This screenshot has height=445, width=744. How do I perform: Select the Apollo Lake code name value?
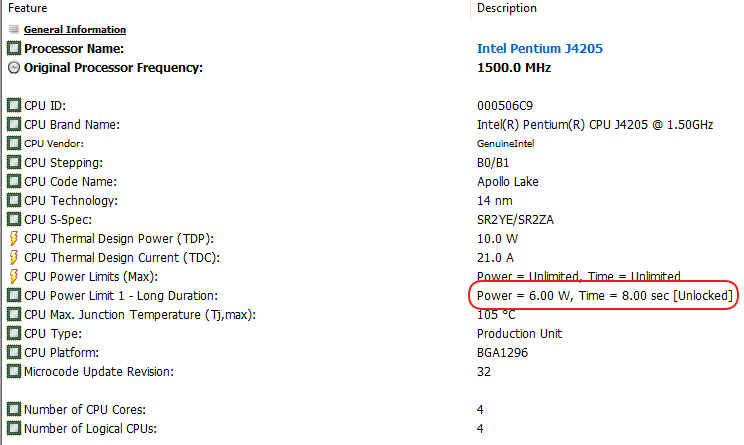[508, 182]
